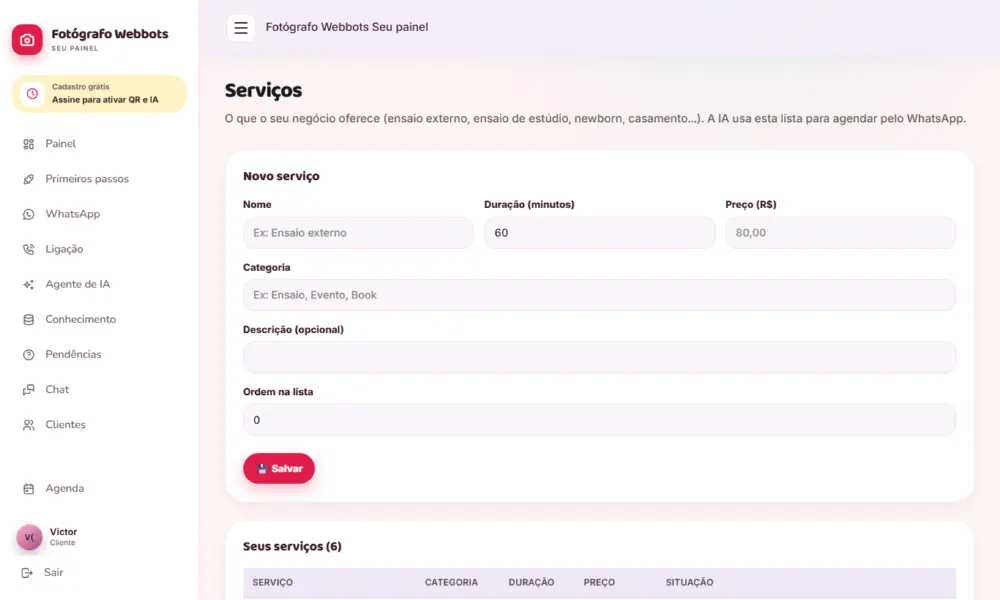Focus the Categoria input field
1000x600 pixels.
click(599, 295)
